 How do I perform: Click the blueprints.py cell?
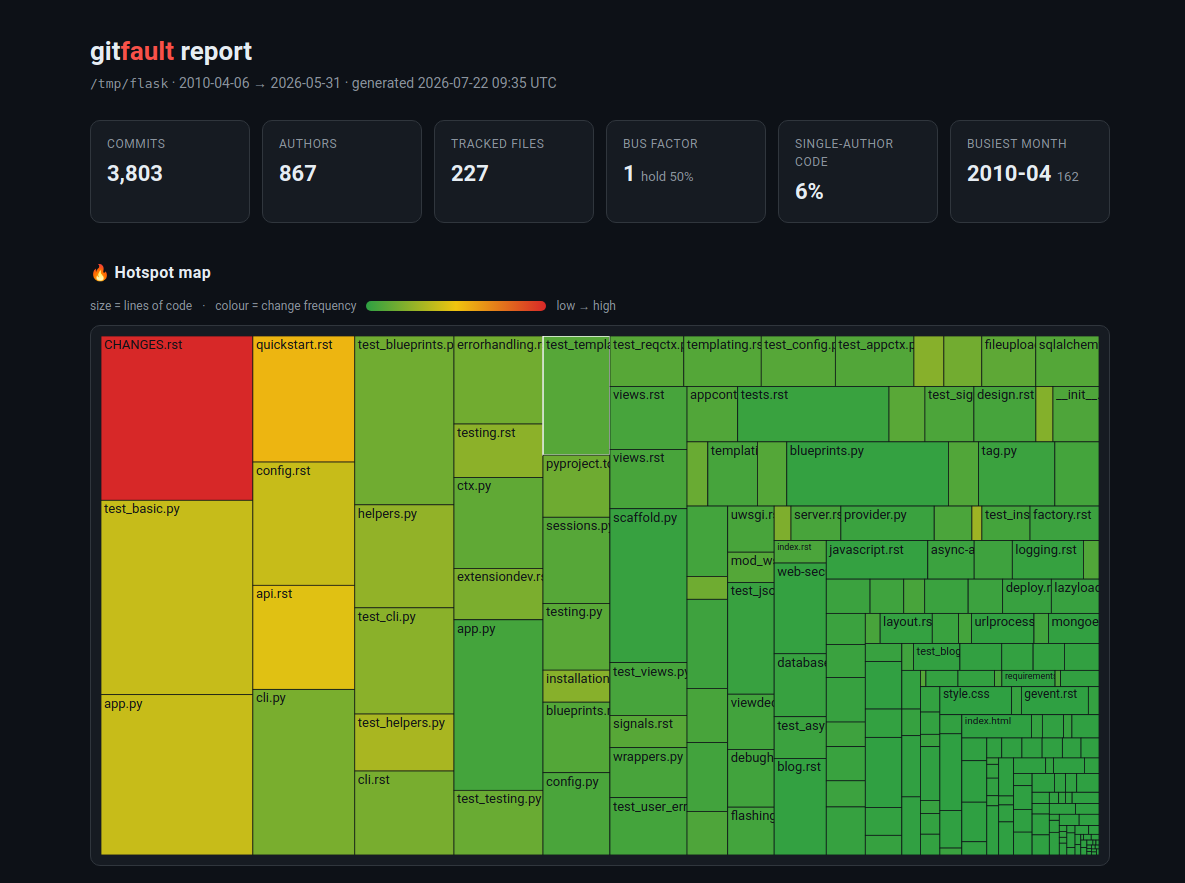click(868, 474)
